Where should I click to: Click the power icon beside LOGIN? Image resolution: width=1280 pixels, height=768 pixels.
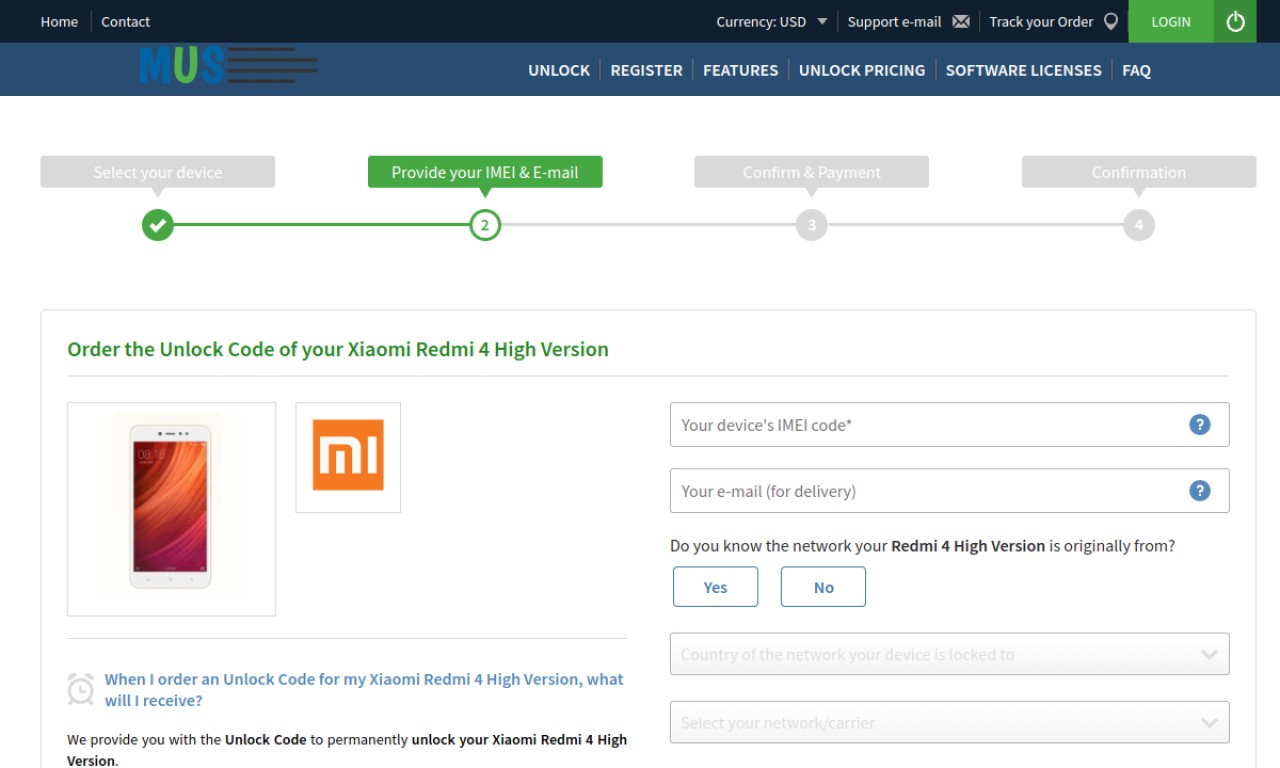pyautogui.click(x=1235, y=21)
